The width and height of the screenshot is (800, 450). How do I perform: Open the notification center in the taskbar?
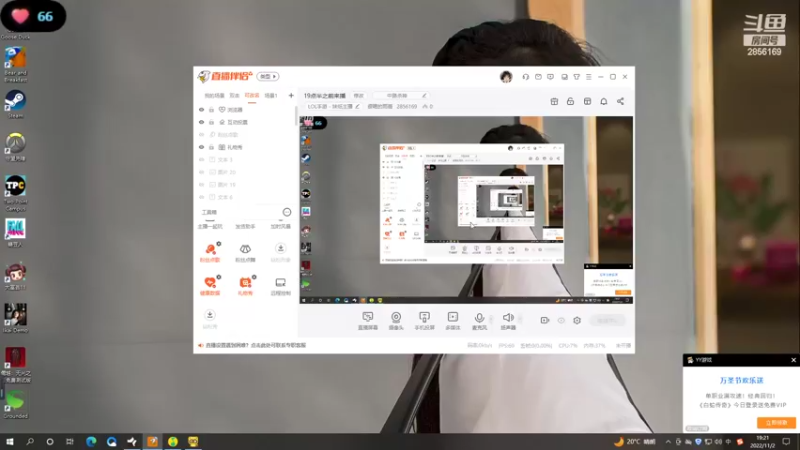(786, 442)
